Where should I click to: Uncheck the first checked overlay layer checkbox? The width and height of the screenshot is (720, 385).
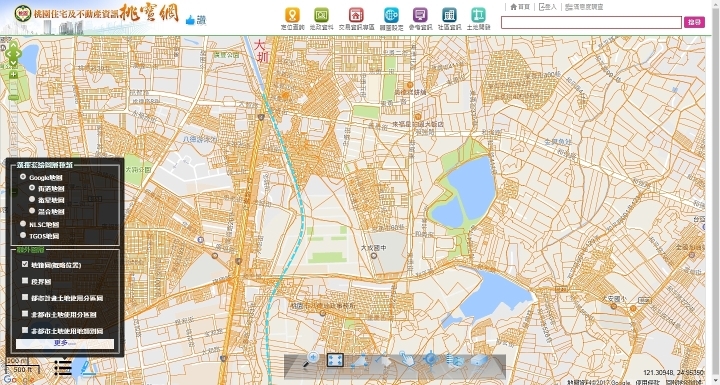tap(25, 264)
